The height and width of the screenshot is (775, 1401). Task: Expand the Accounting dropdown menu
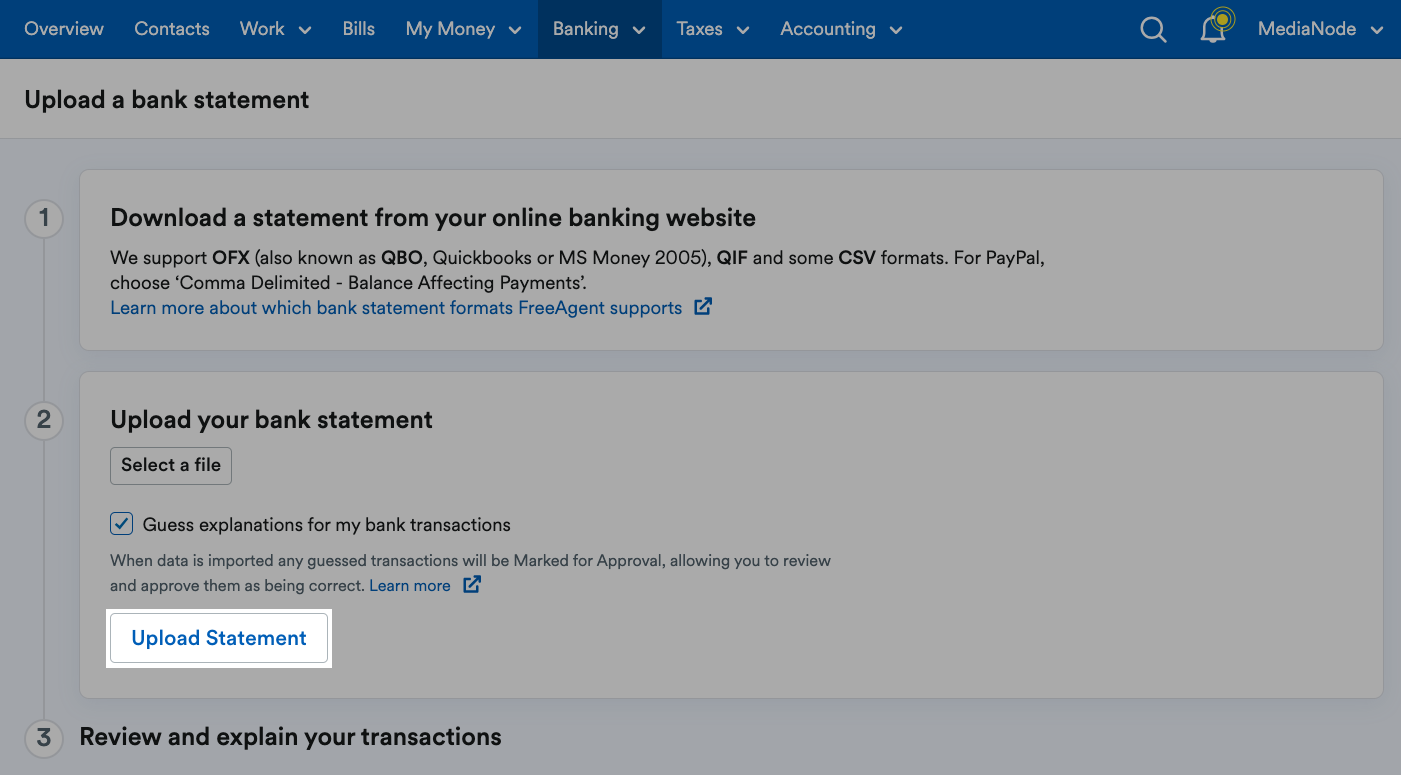[x=841, y=29]
